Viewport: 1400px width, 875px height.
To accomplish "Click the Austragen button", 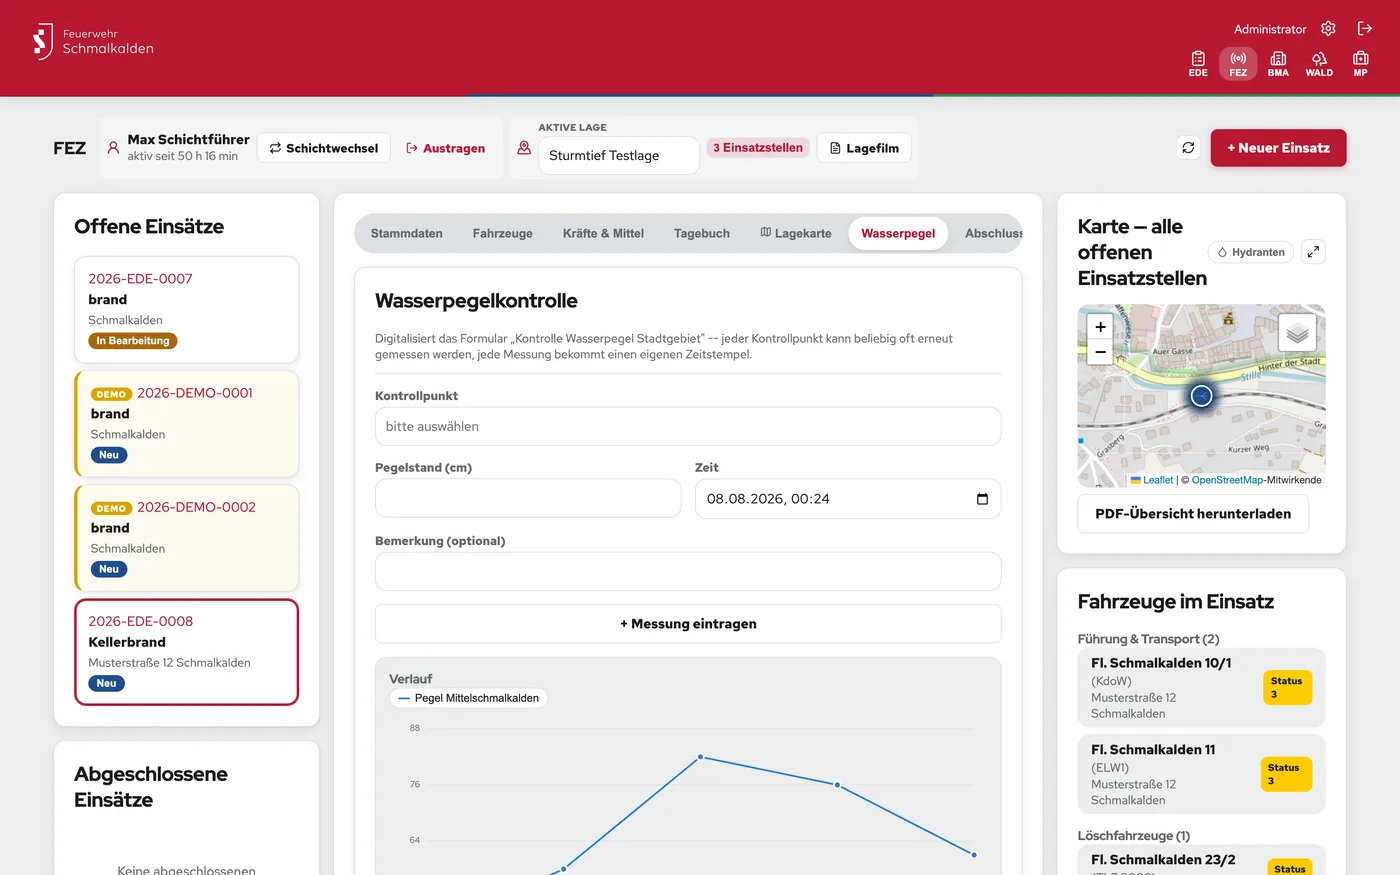I will [445, 148].
